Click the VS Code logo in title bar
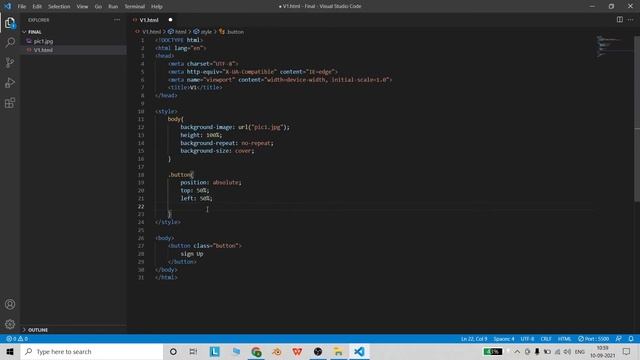 pyautogui.click(x=7, y=6)
